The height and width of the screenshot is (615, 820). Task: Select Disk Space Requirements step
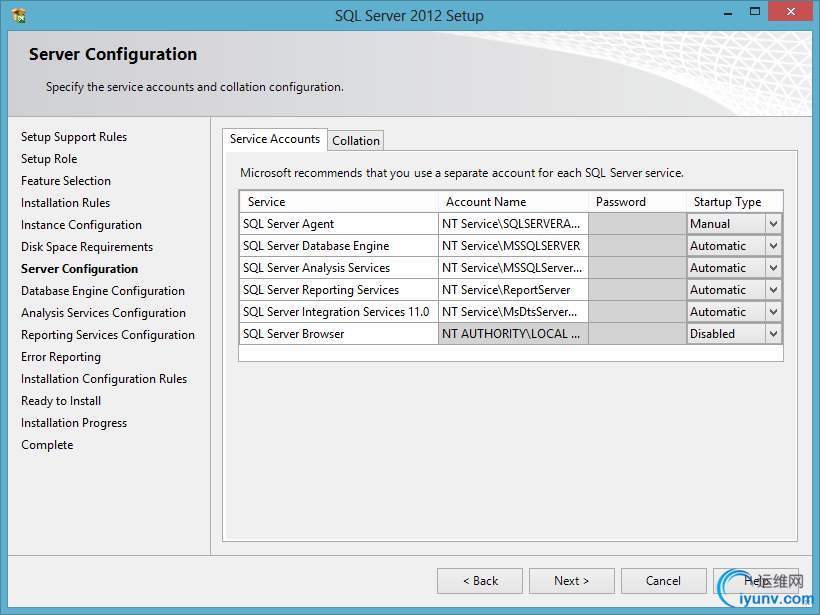pyautogui.click(x=87, y=247)
